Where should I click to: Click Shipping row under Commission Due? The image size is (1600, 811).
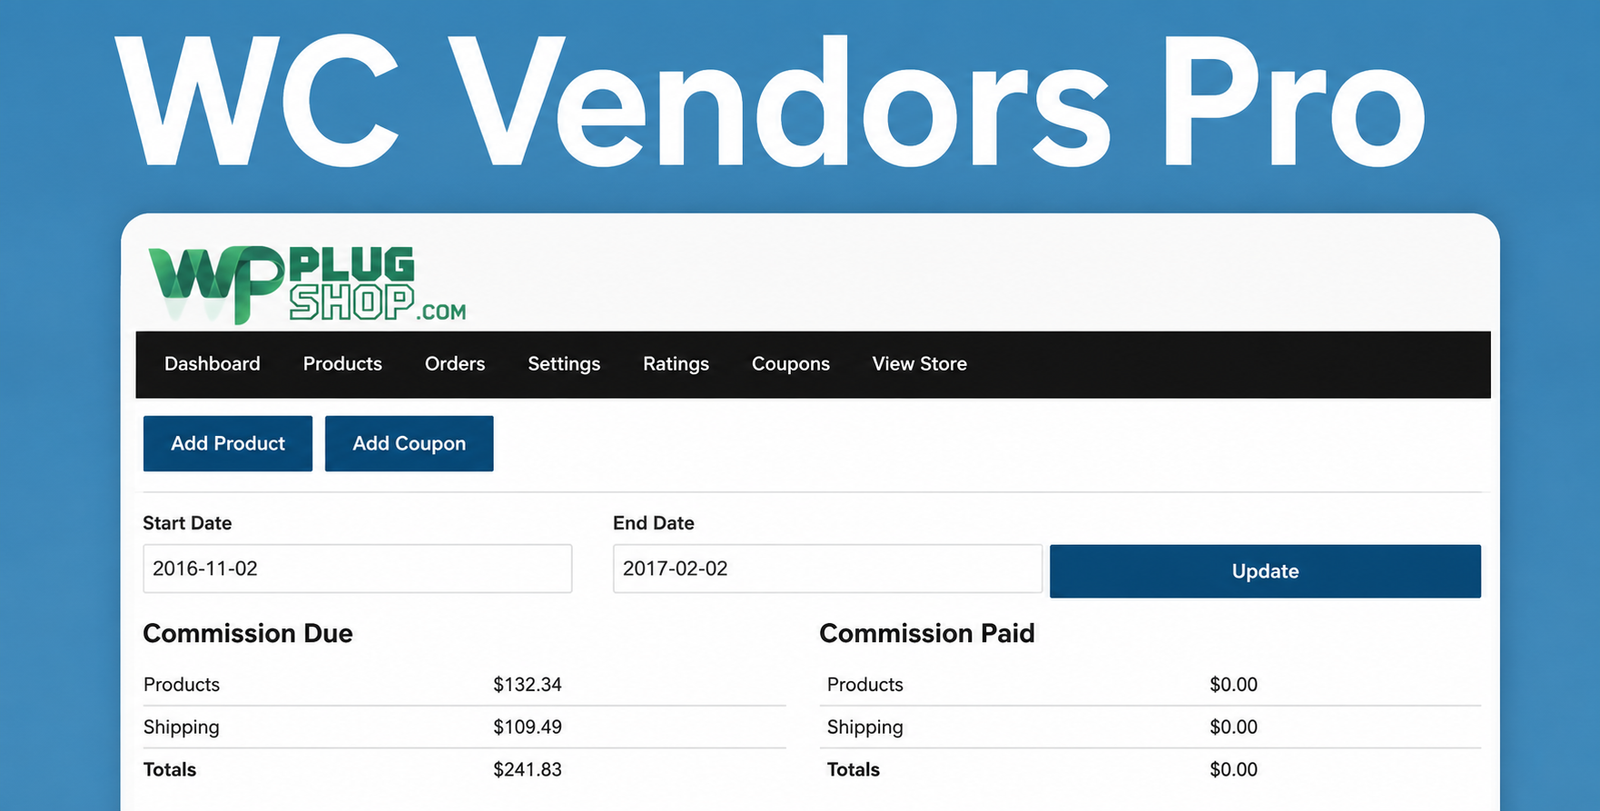464,727
